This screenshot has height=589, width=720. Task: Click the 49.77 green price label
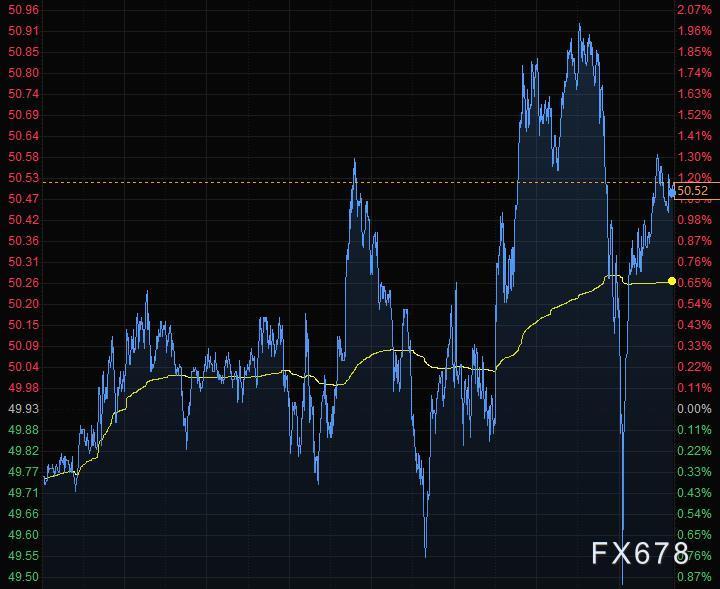[x=23, y=472]
